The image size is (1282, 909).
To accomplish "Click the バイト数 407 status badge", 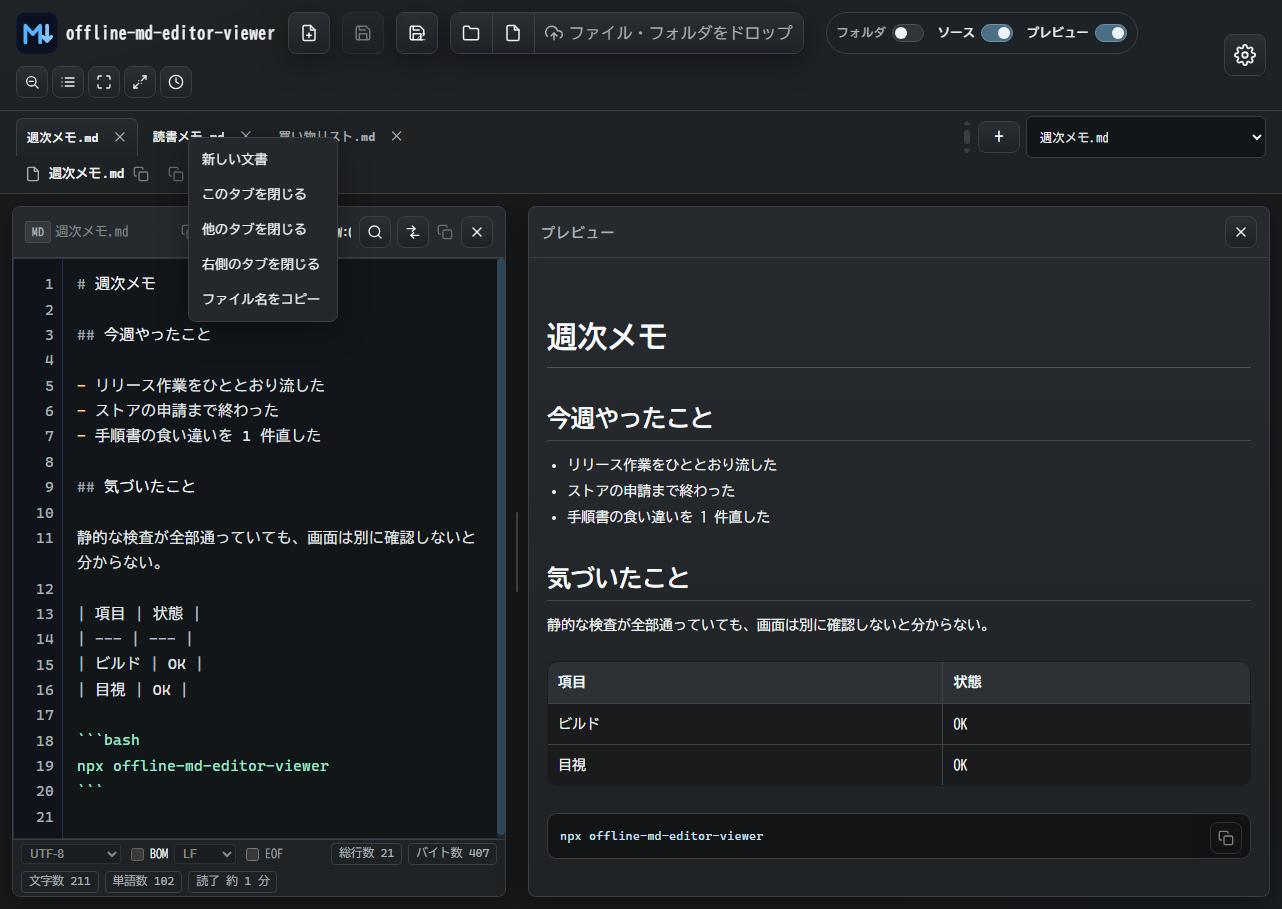I will click(x=453, y=853).
